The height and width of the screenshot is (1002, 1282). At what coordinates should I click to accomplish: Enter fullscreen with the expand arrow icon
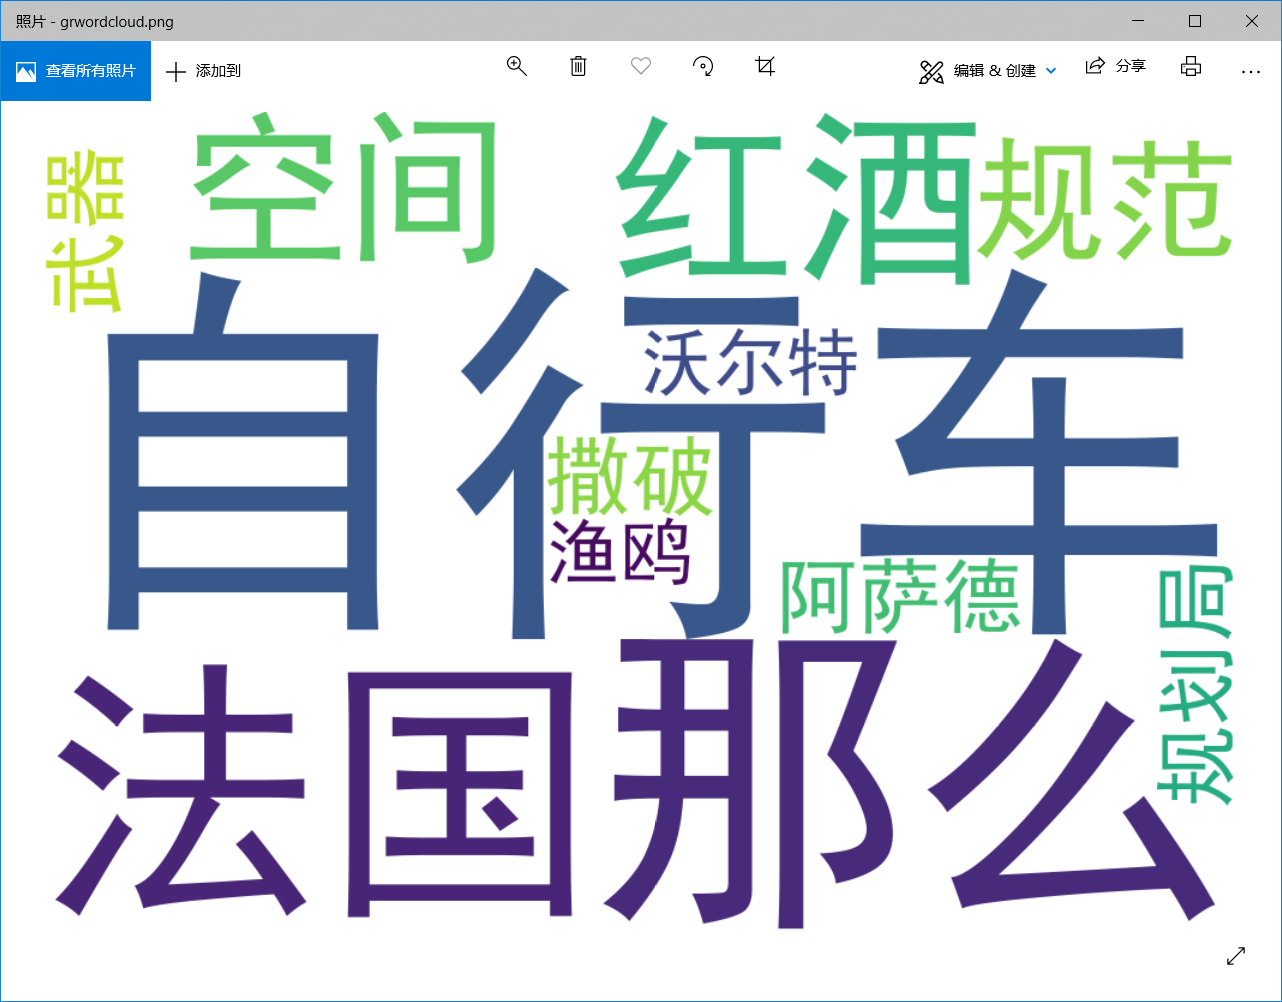click(1235, 956)
